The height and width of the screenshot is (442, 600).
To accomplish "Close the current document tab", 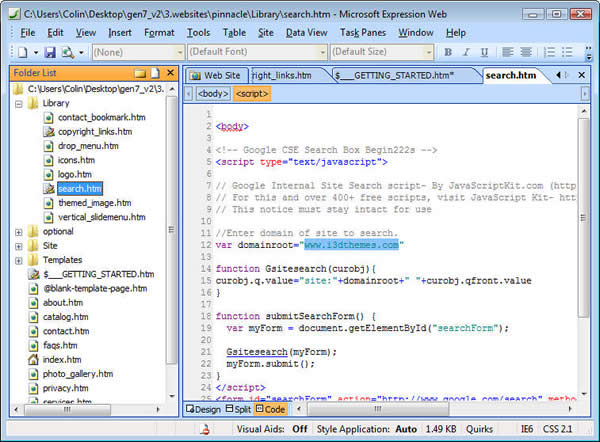I will click(582, 75).
